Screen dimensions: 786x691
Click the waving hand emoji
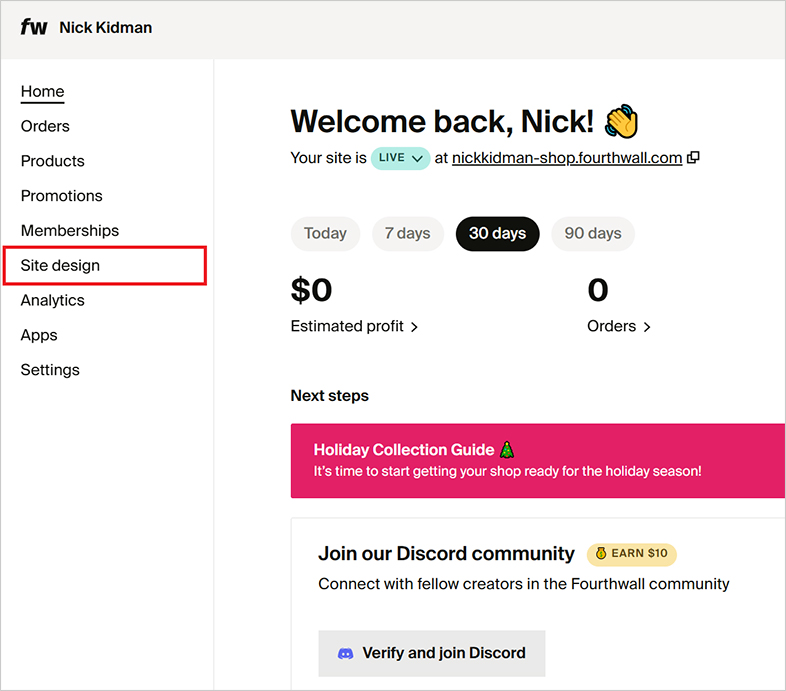[622, 121]
